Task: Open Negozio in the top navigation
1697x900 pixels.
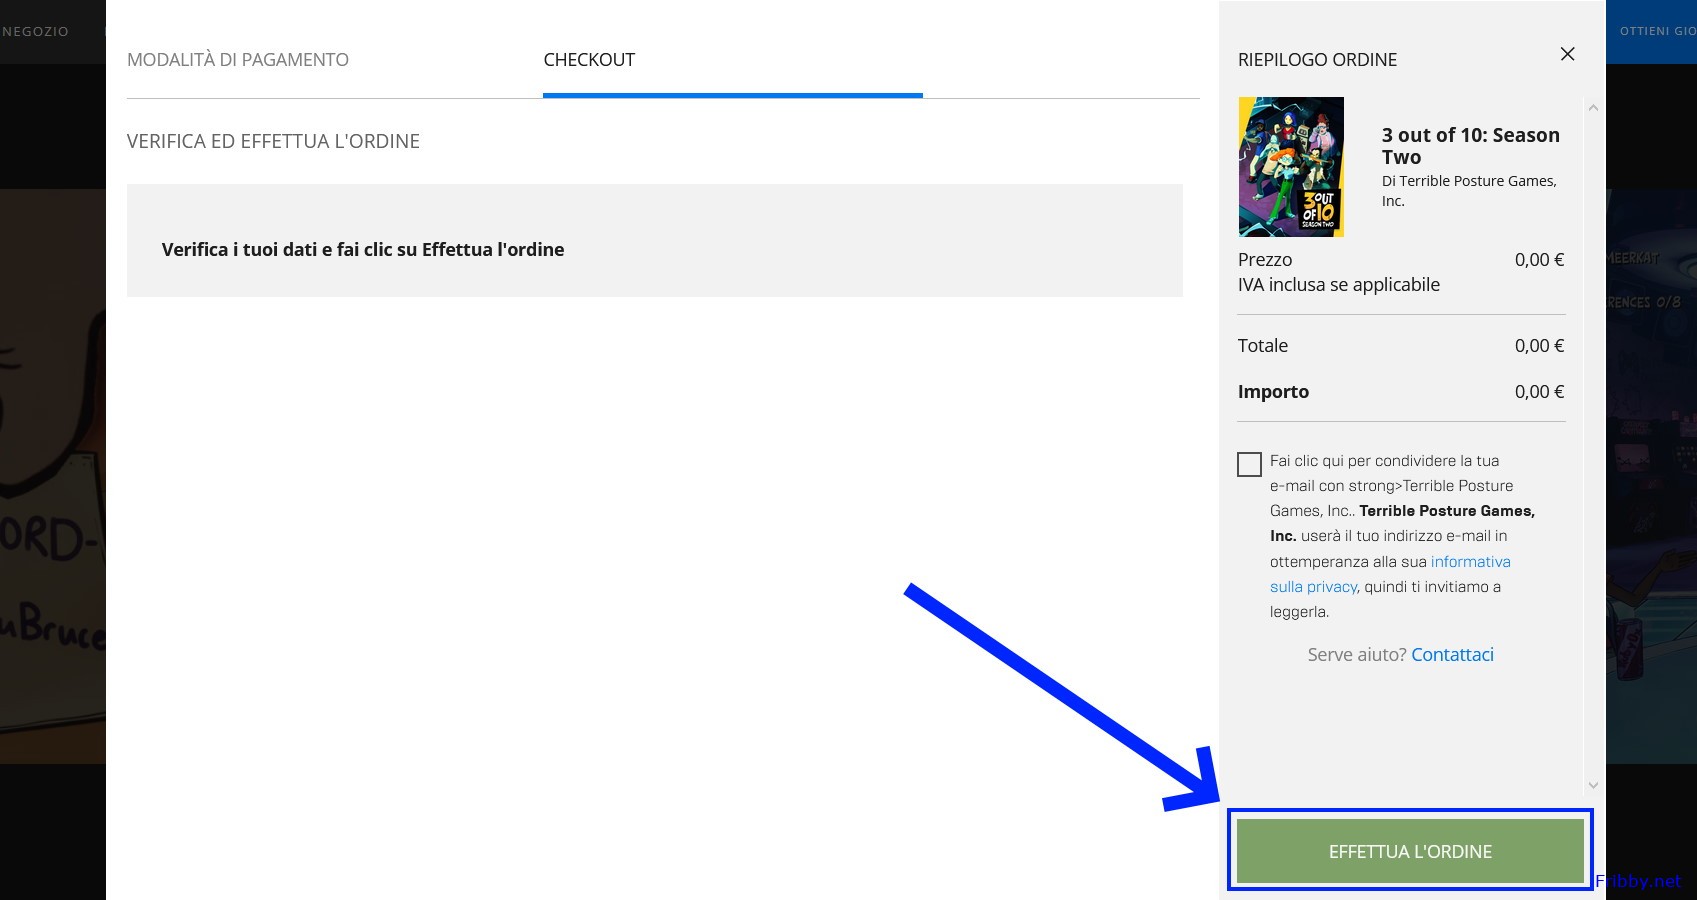Action: point(36,31)
